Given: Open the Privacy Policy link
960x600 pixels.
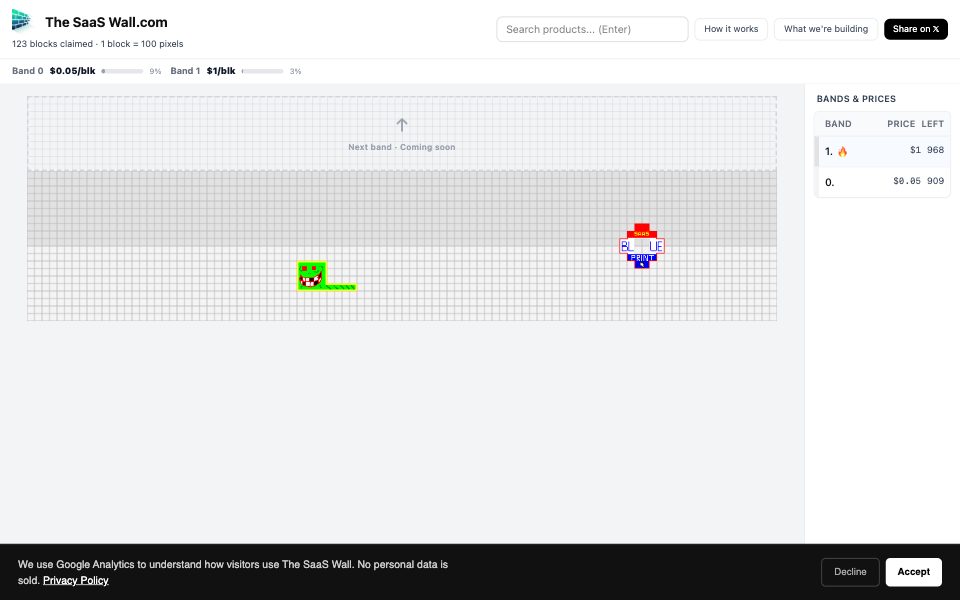Looking at the screenshot, I should click(x=75, y=580).
